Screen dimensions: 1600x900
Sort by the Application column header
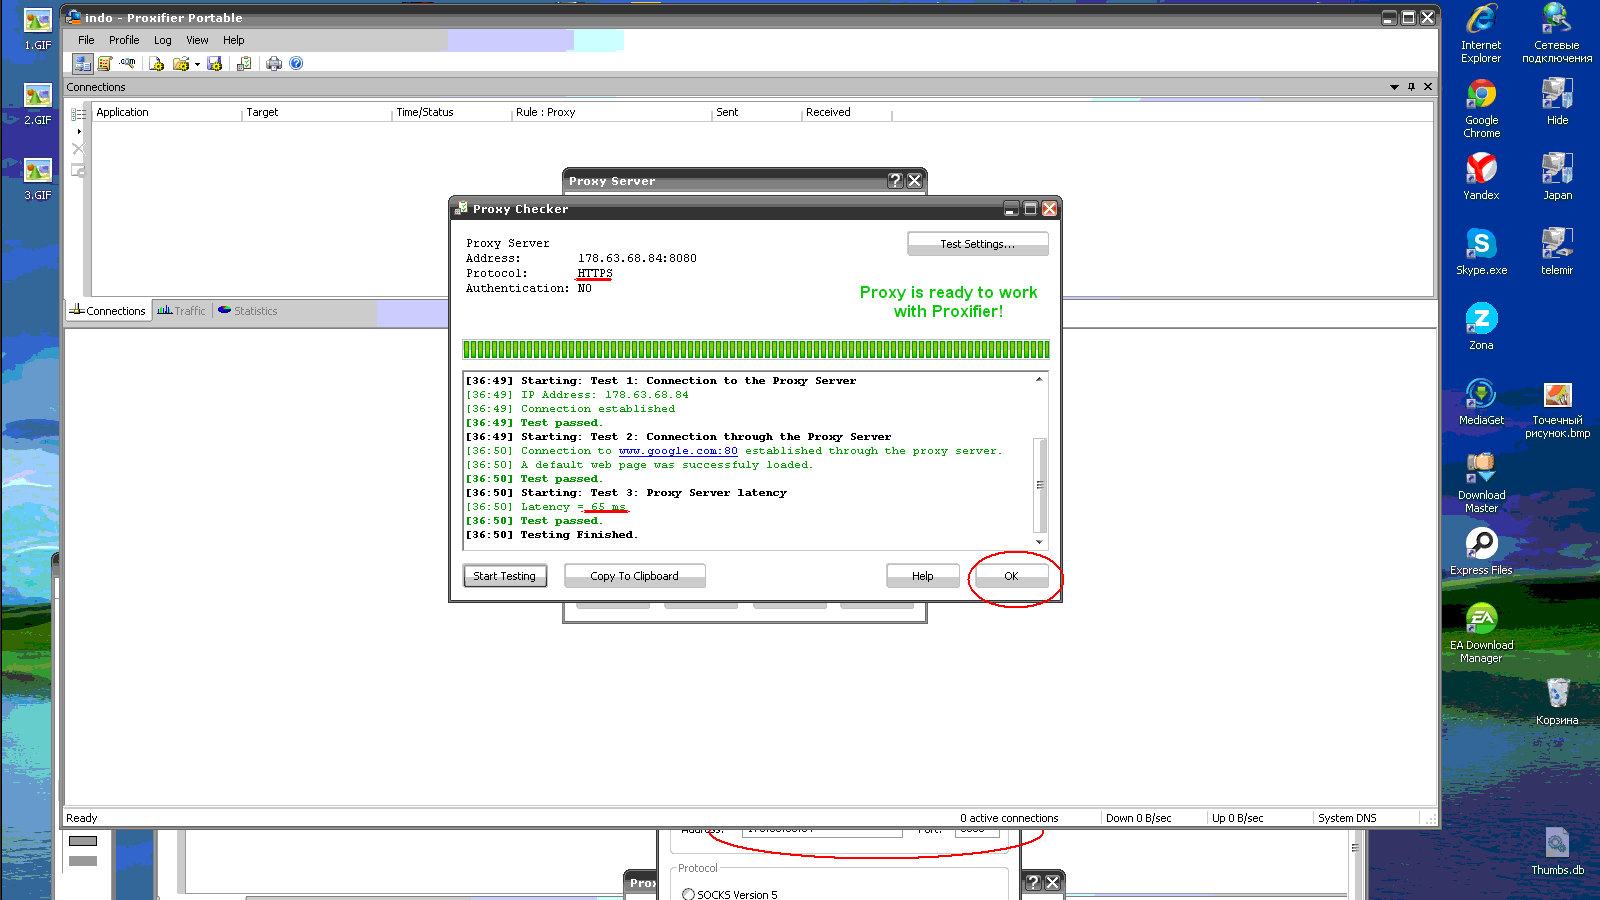(167, 112)
